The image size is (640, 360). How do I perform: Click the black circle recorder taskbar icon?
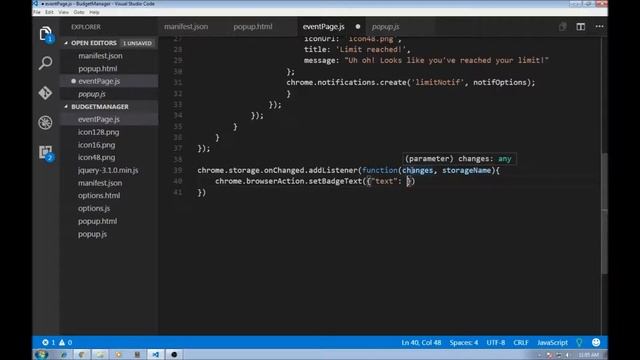point(174,355)
